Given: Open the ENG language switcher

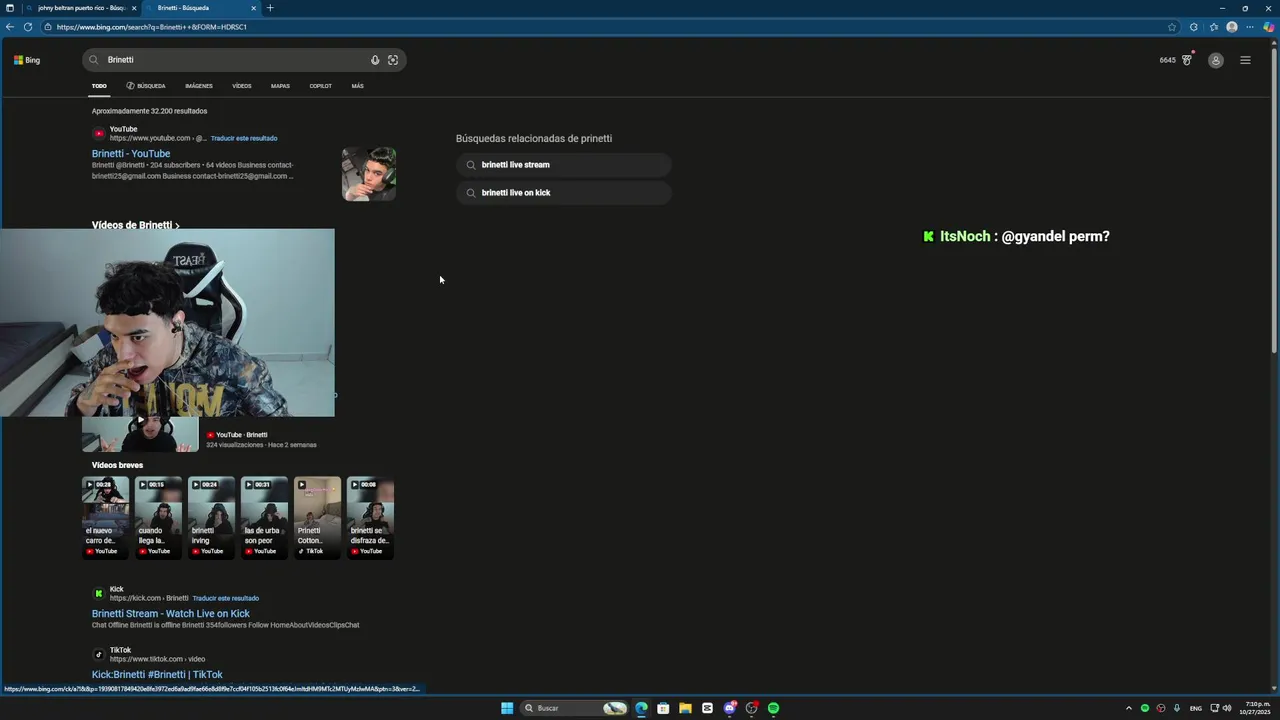Looking at the screenshot, I should pos(1196,708).
